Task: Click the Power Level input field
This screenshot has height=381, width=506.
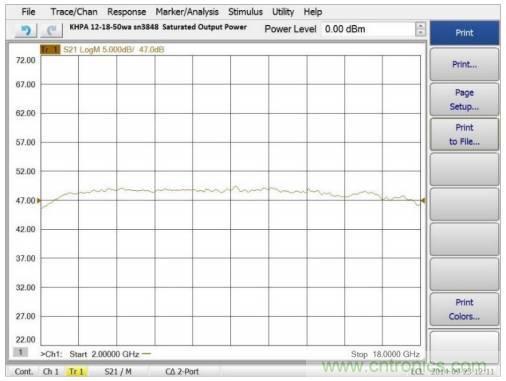Action: click(368, 29)
